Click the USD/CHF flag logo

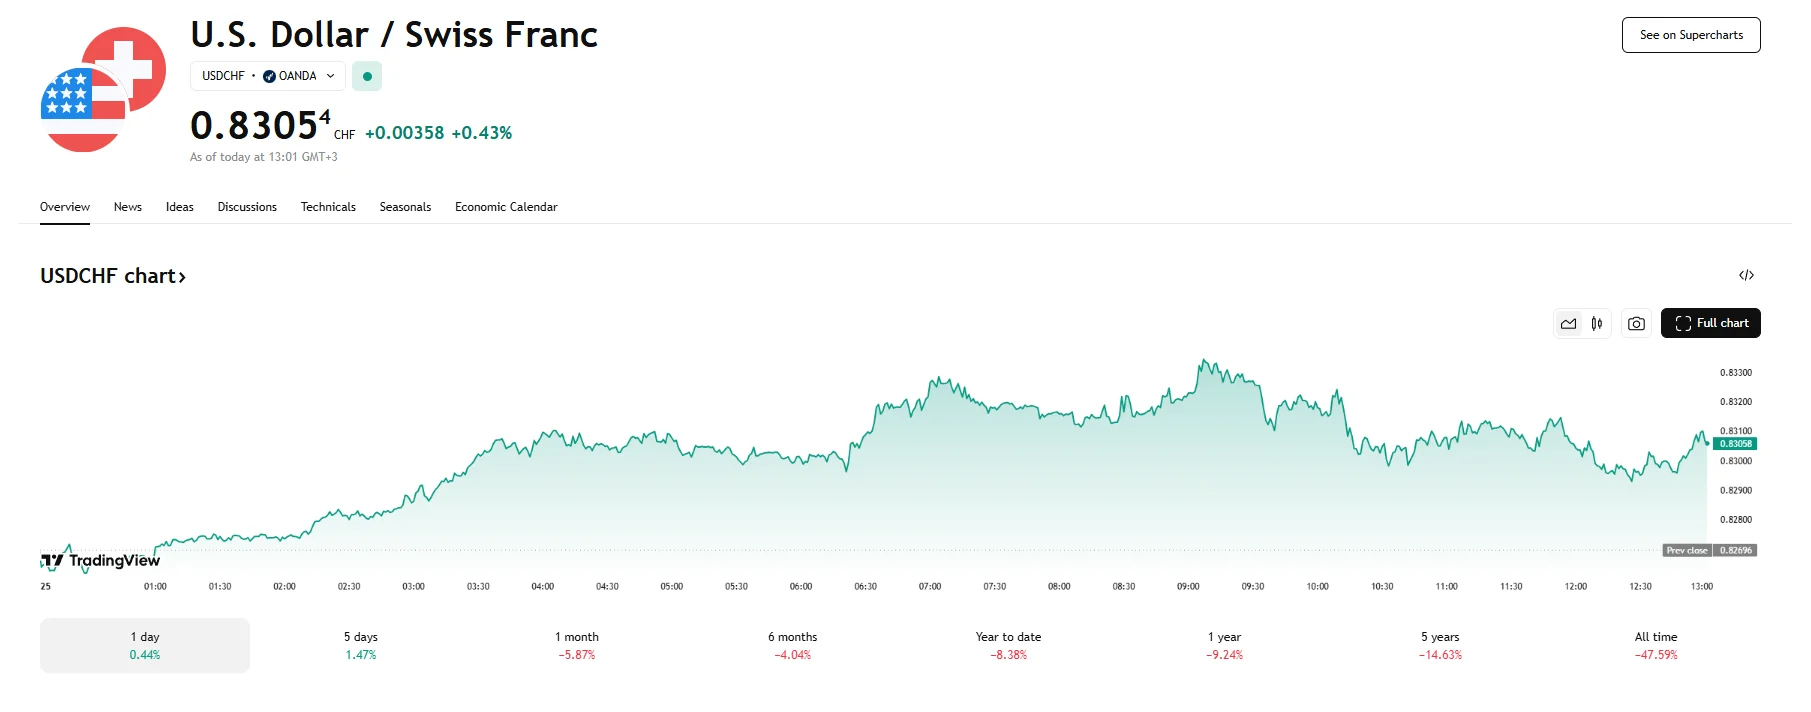[103, 90]
